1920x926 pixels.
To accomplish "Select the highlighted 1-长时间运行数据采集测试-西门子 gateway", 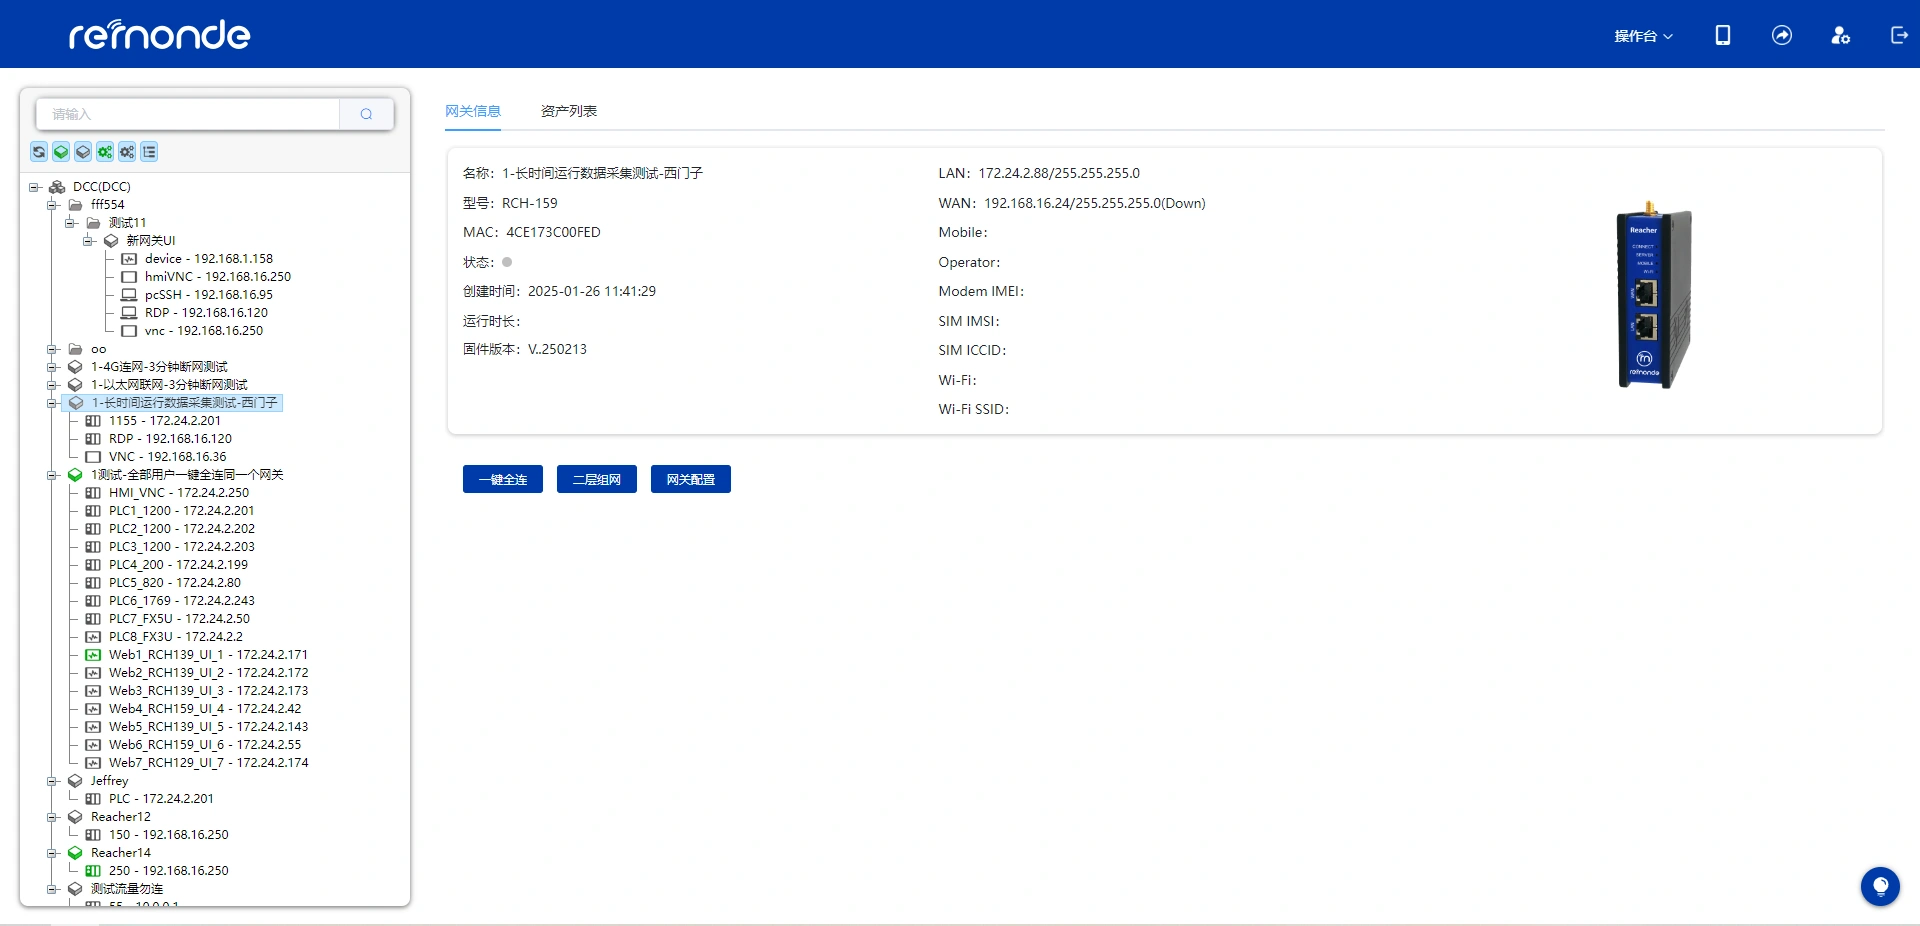I will pyautogui.click(x=184, y=403).
